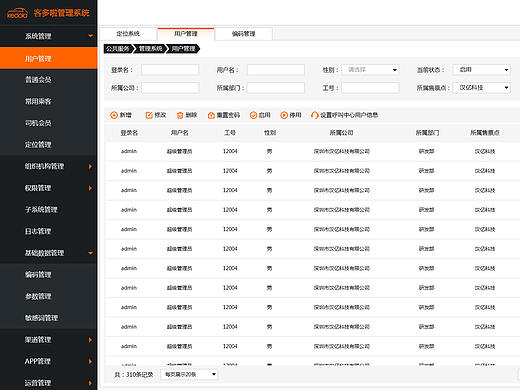Open 敏感词管理 in the sidebar
This screenshot has height=390, width=520.
49,318
